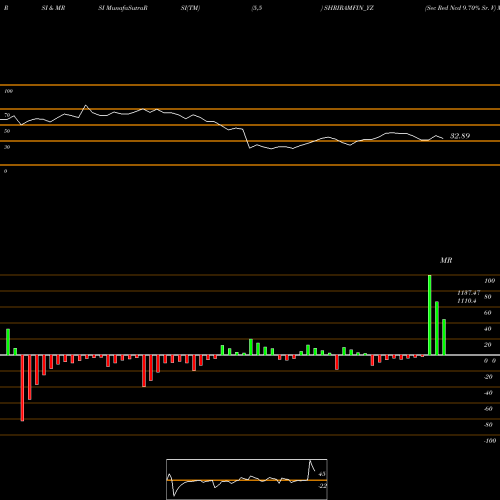This screenshot has width=500, height=500.
Task: Click the 50 label on RSI axis
Action: click(x=7, y=131)
